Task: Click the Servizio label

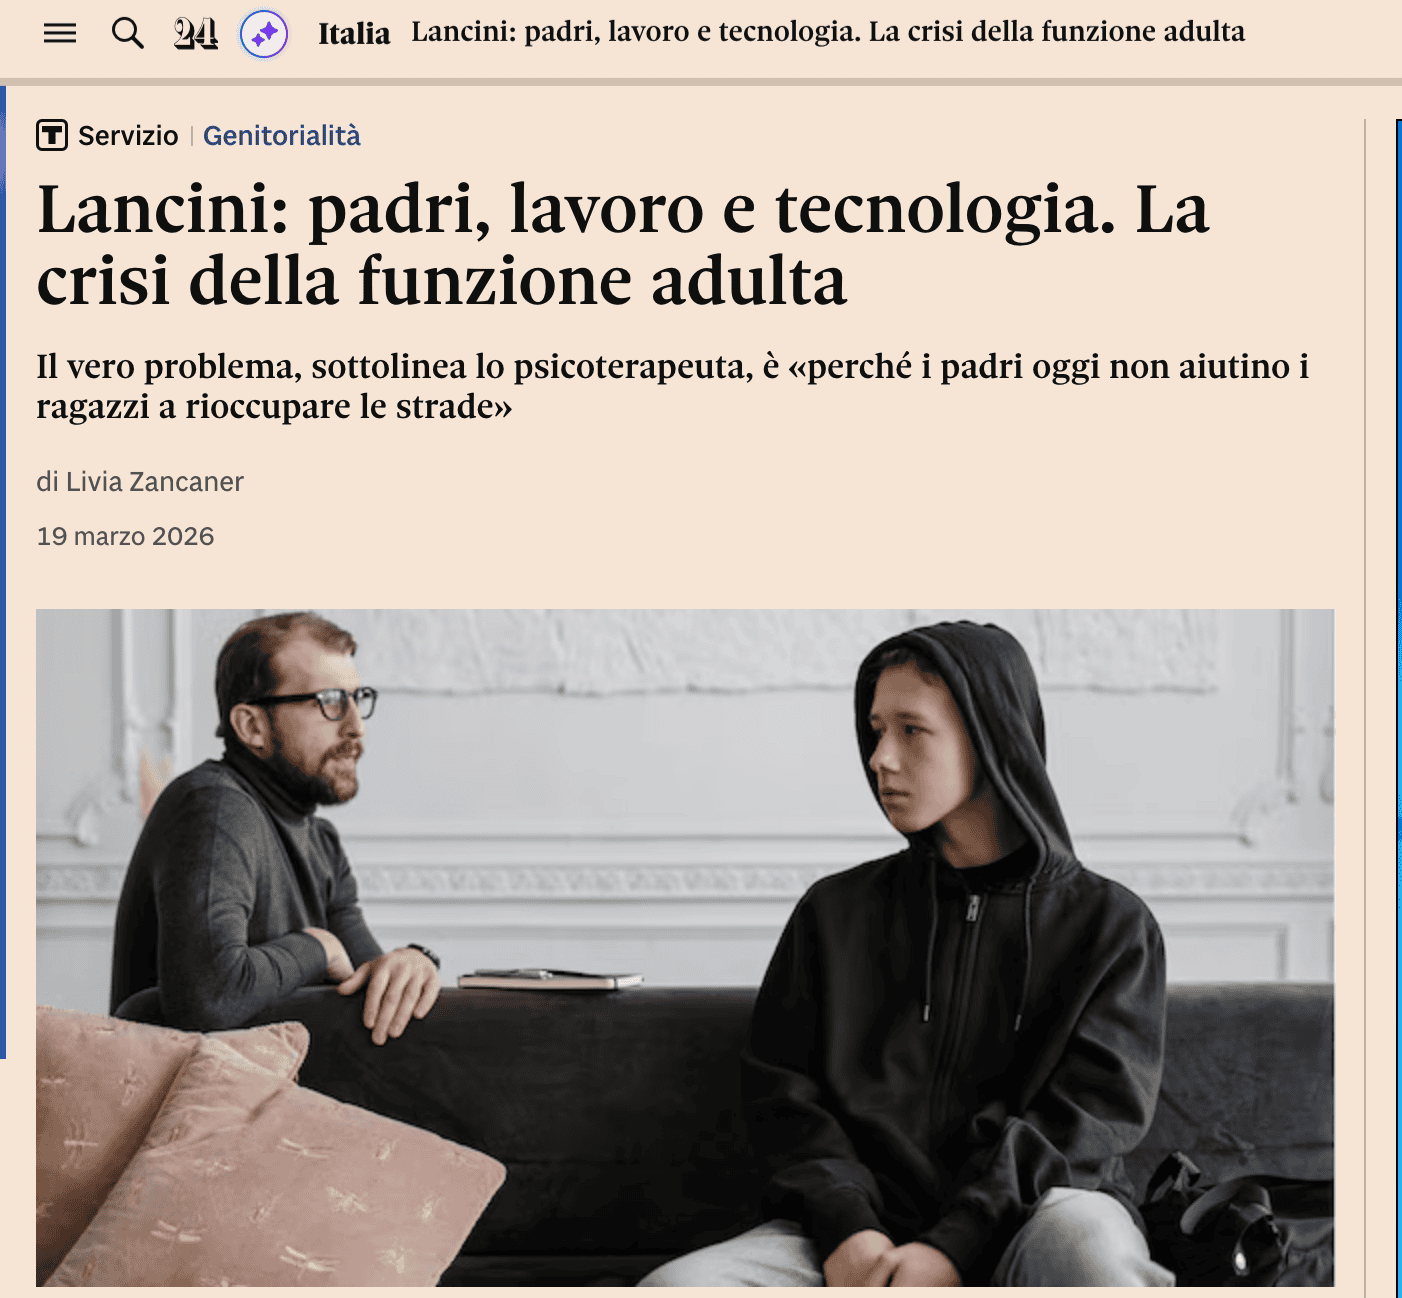Action: (128, 135)
